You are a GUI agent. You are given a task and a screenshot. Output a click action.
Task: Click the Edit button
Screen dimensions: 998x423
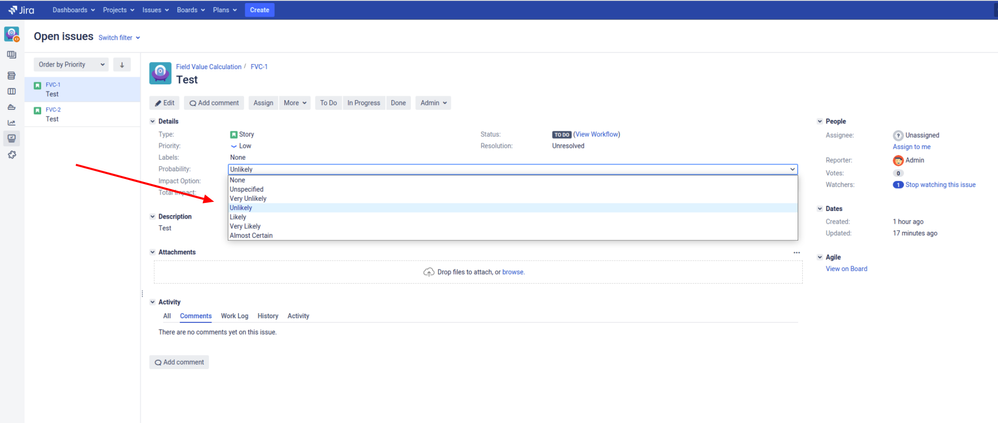pyautogui.click(x=164, y=103)
